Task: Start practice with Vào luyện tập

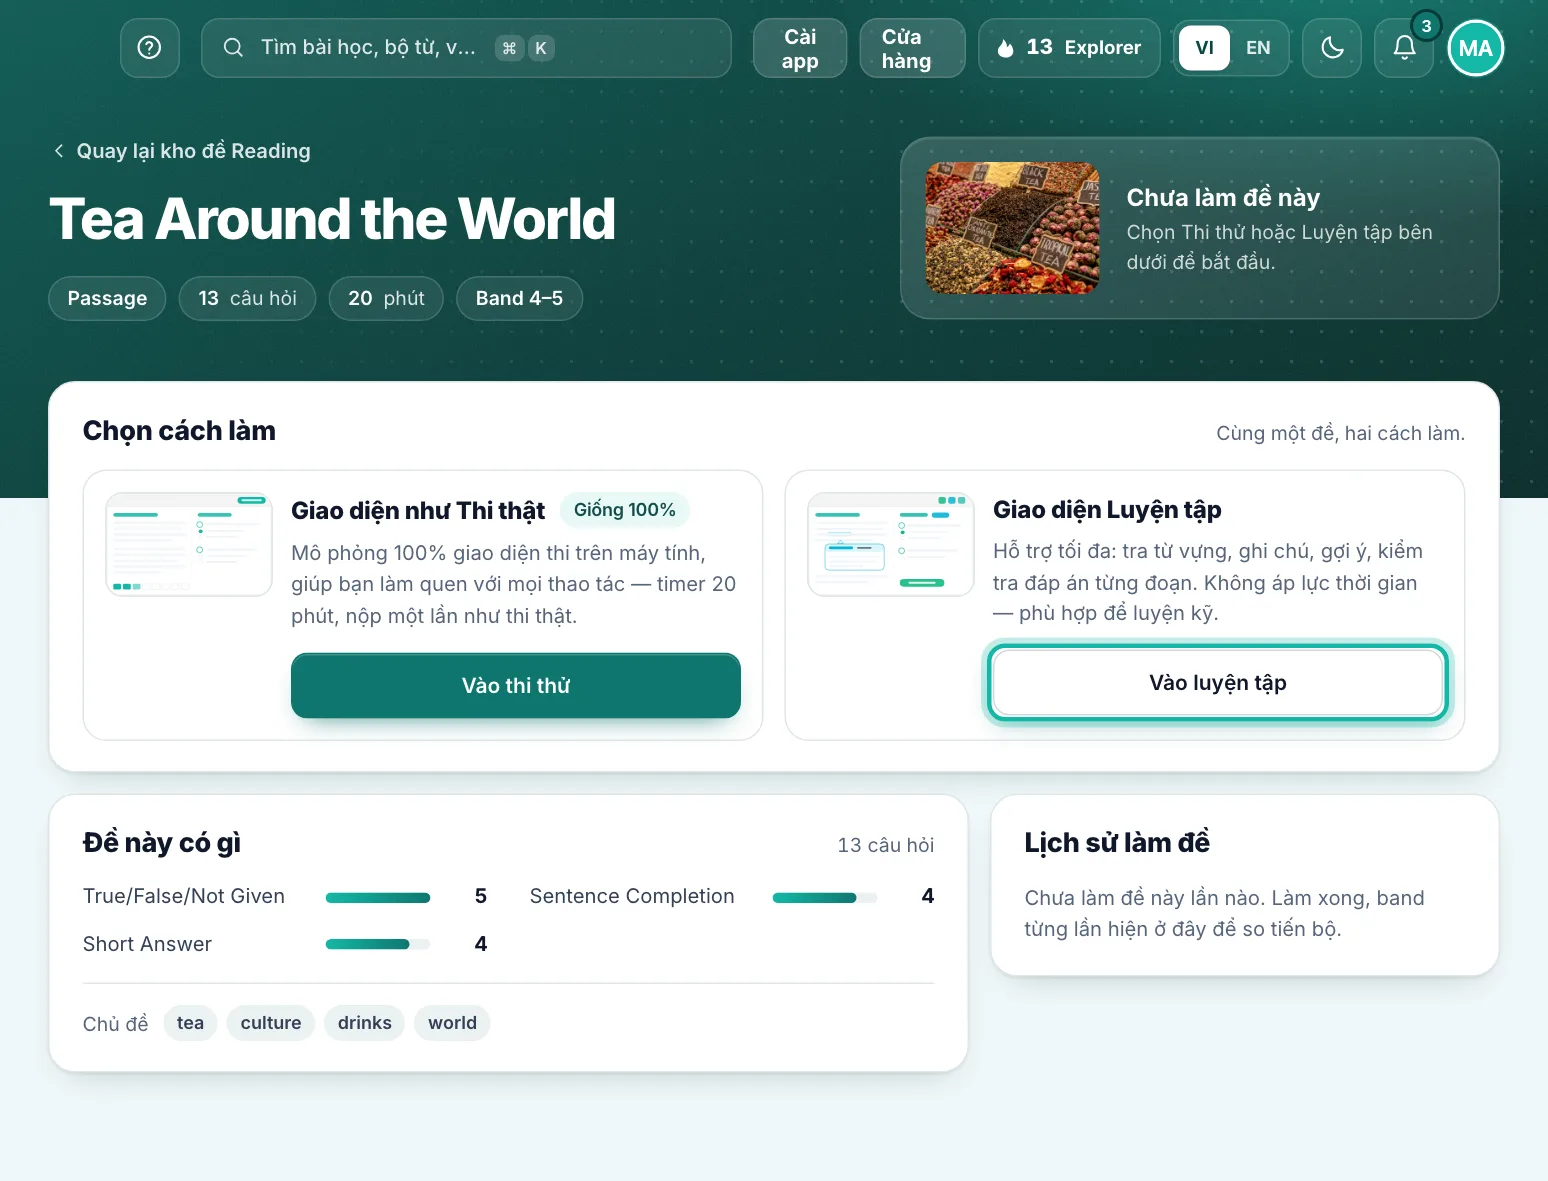Action: pyautogui.click(x=1218, y=683)
